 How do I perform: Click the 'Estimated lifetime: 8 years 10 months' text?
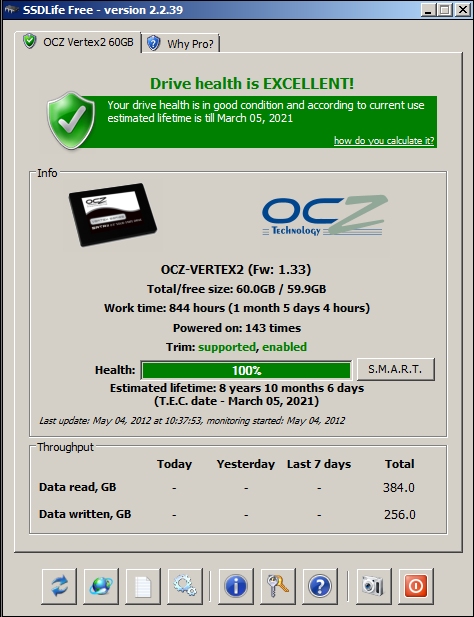point(237,388)
